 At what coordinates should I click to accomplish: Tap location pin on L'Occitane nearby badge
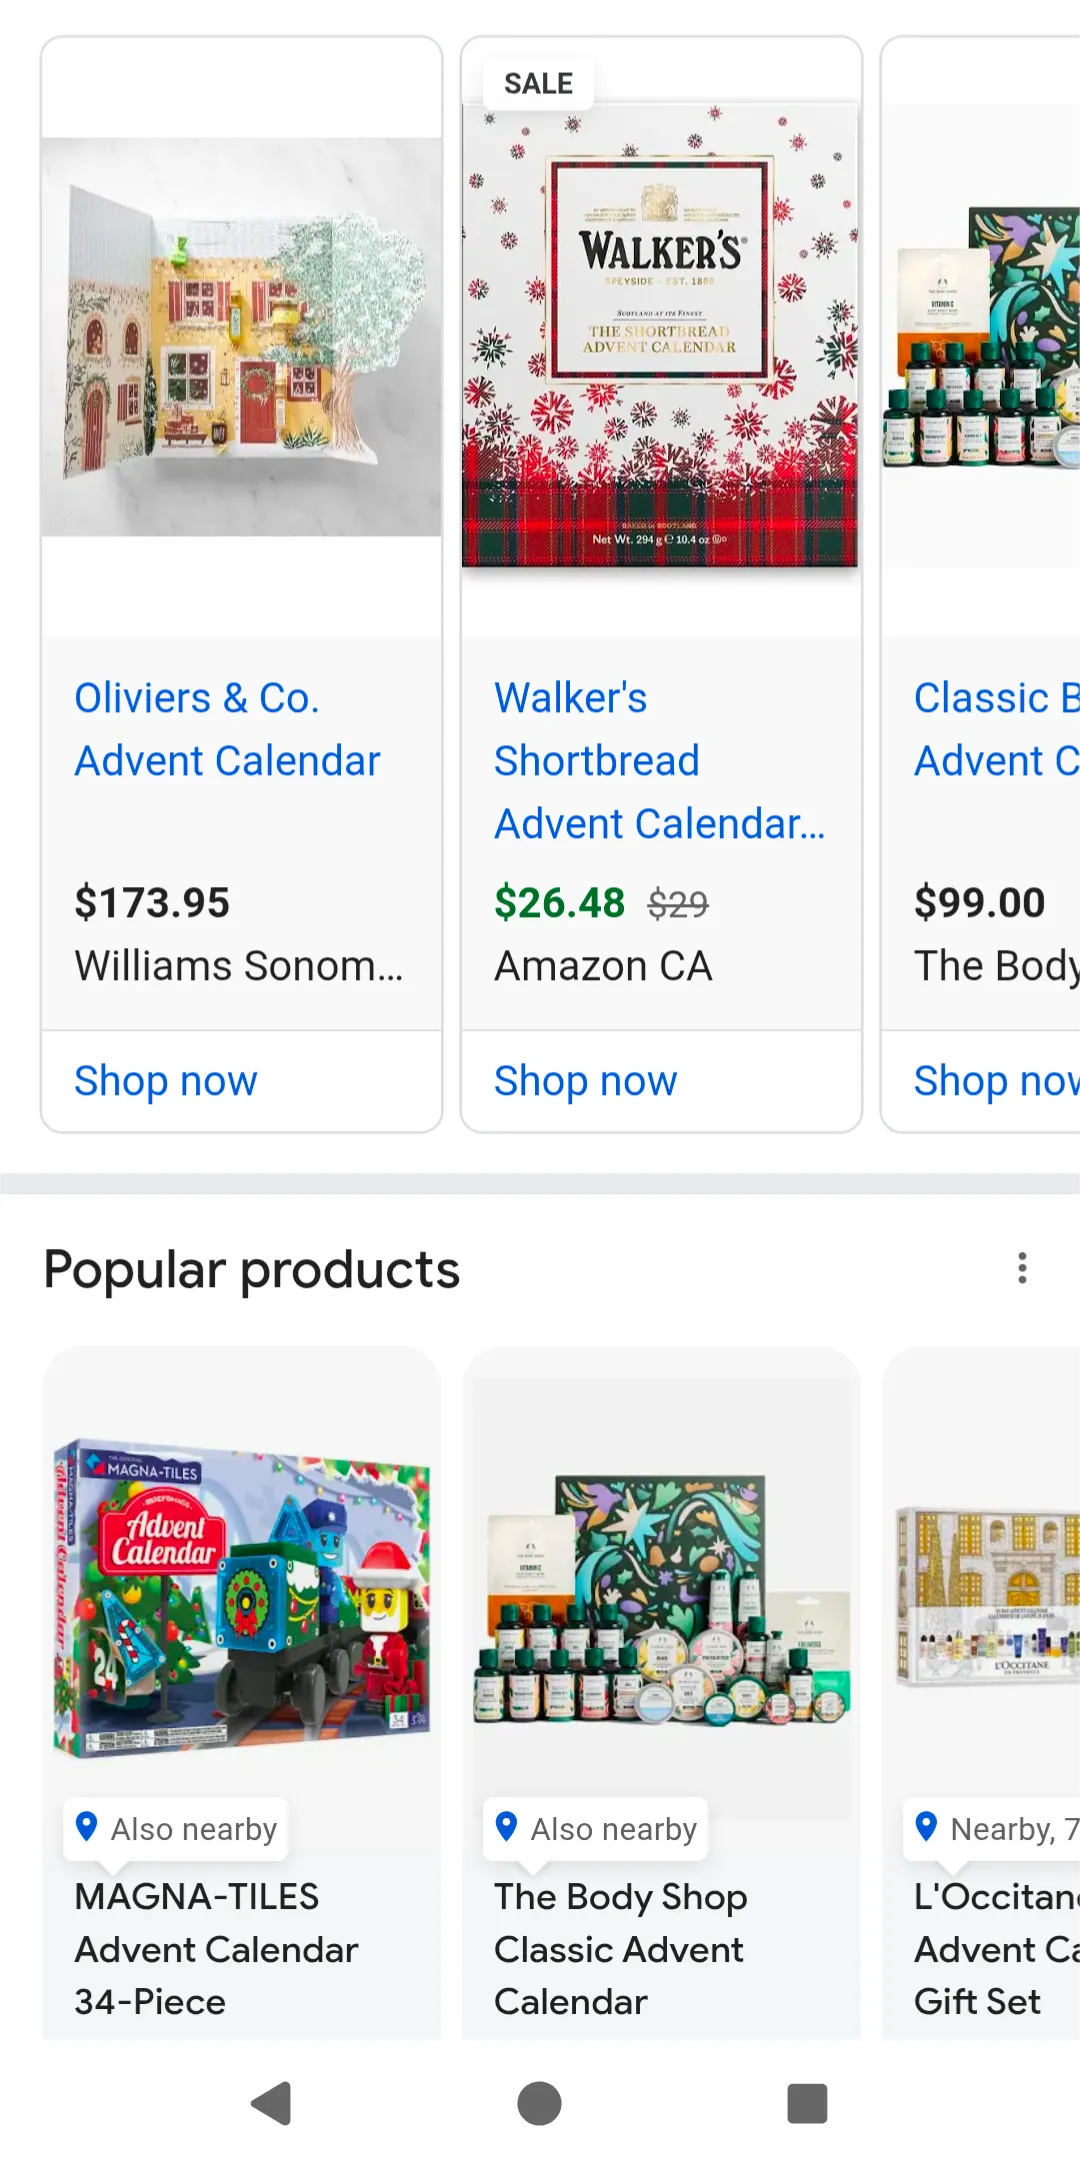click(x=927, y=1827)
